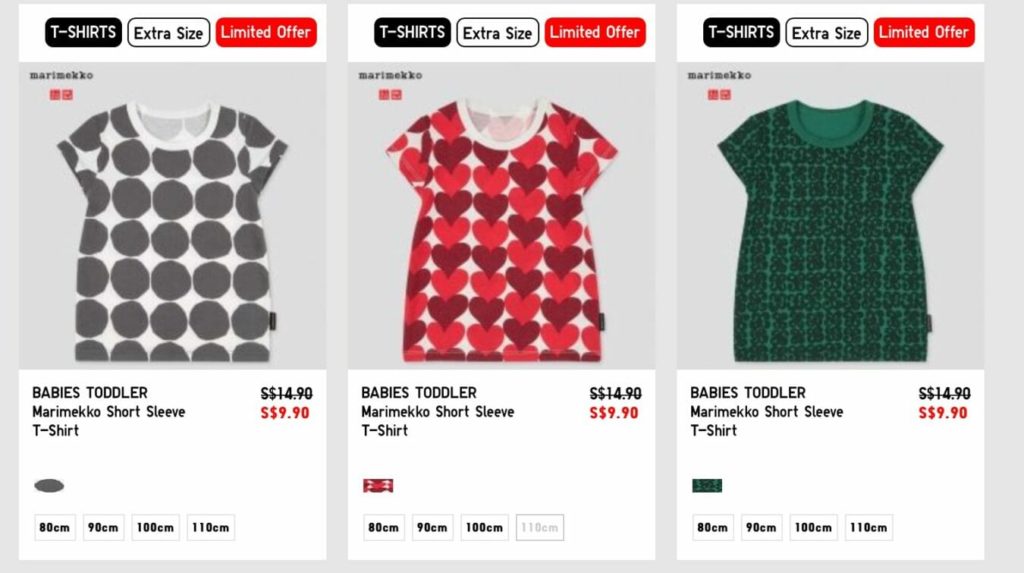Choose 80cm size for gray dot shirt

coord(55,527)
